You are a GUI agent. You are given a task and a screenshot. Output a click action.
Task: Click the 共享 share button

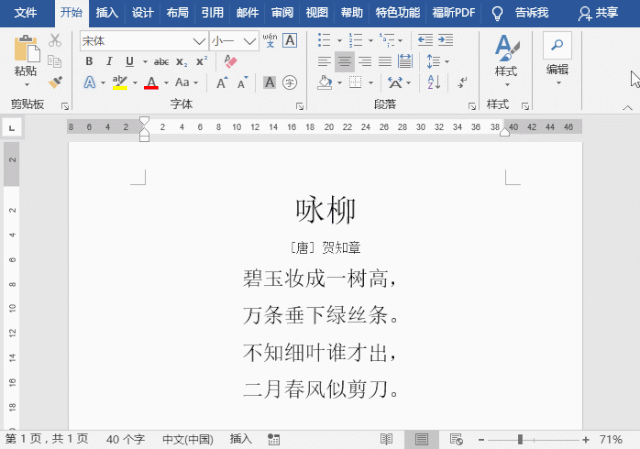point(598,13)
